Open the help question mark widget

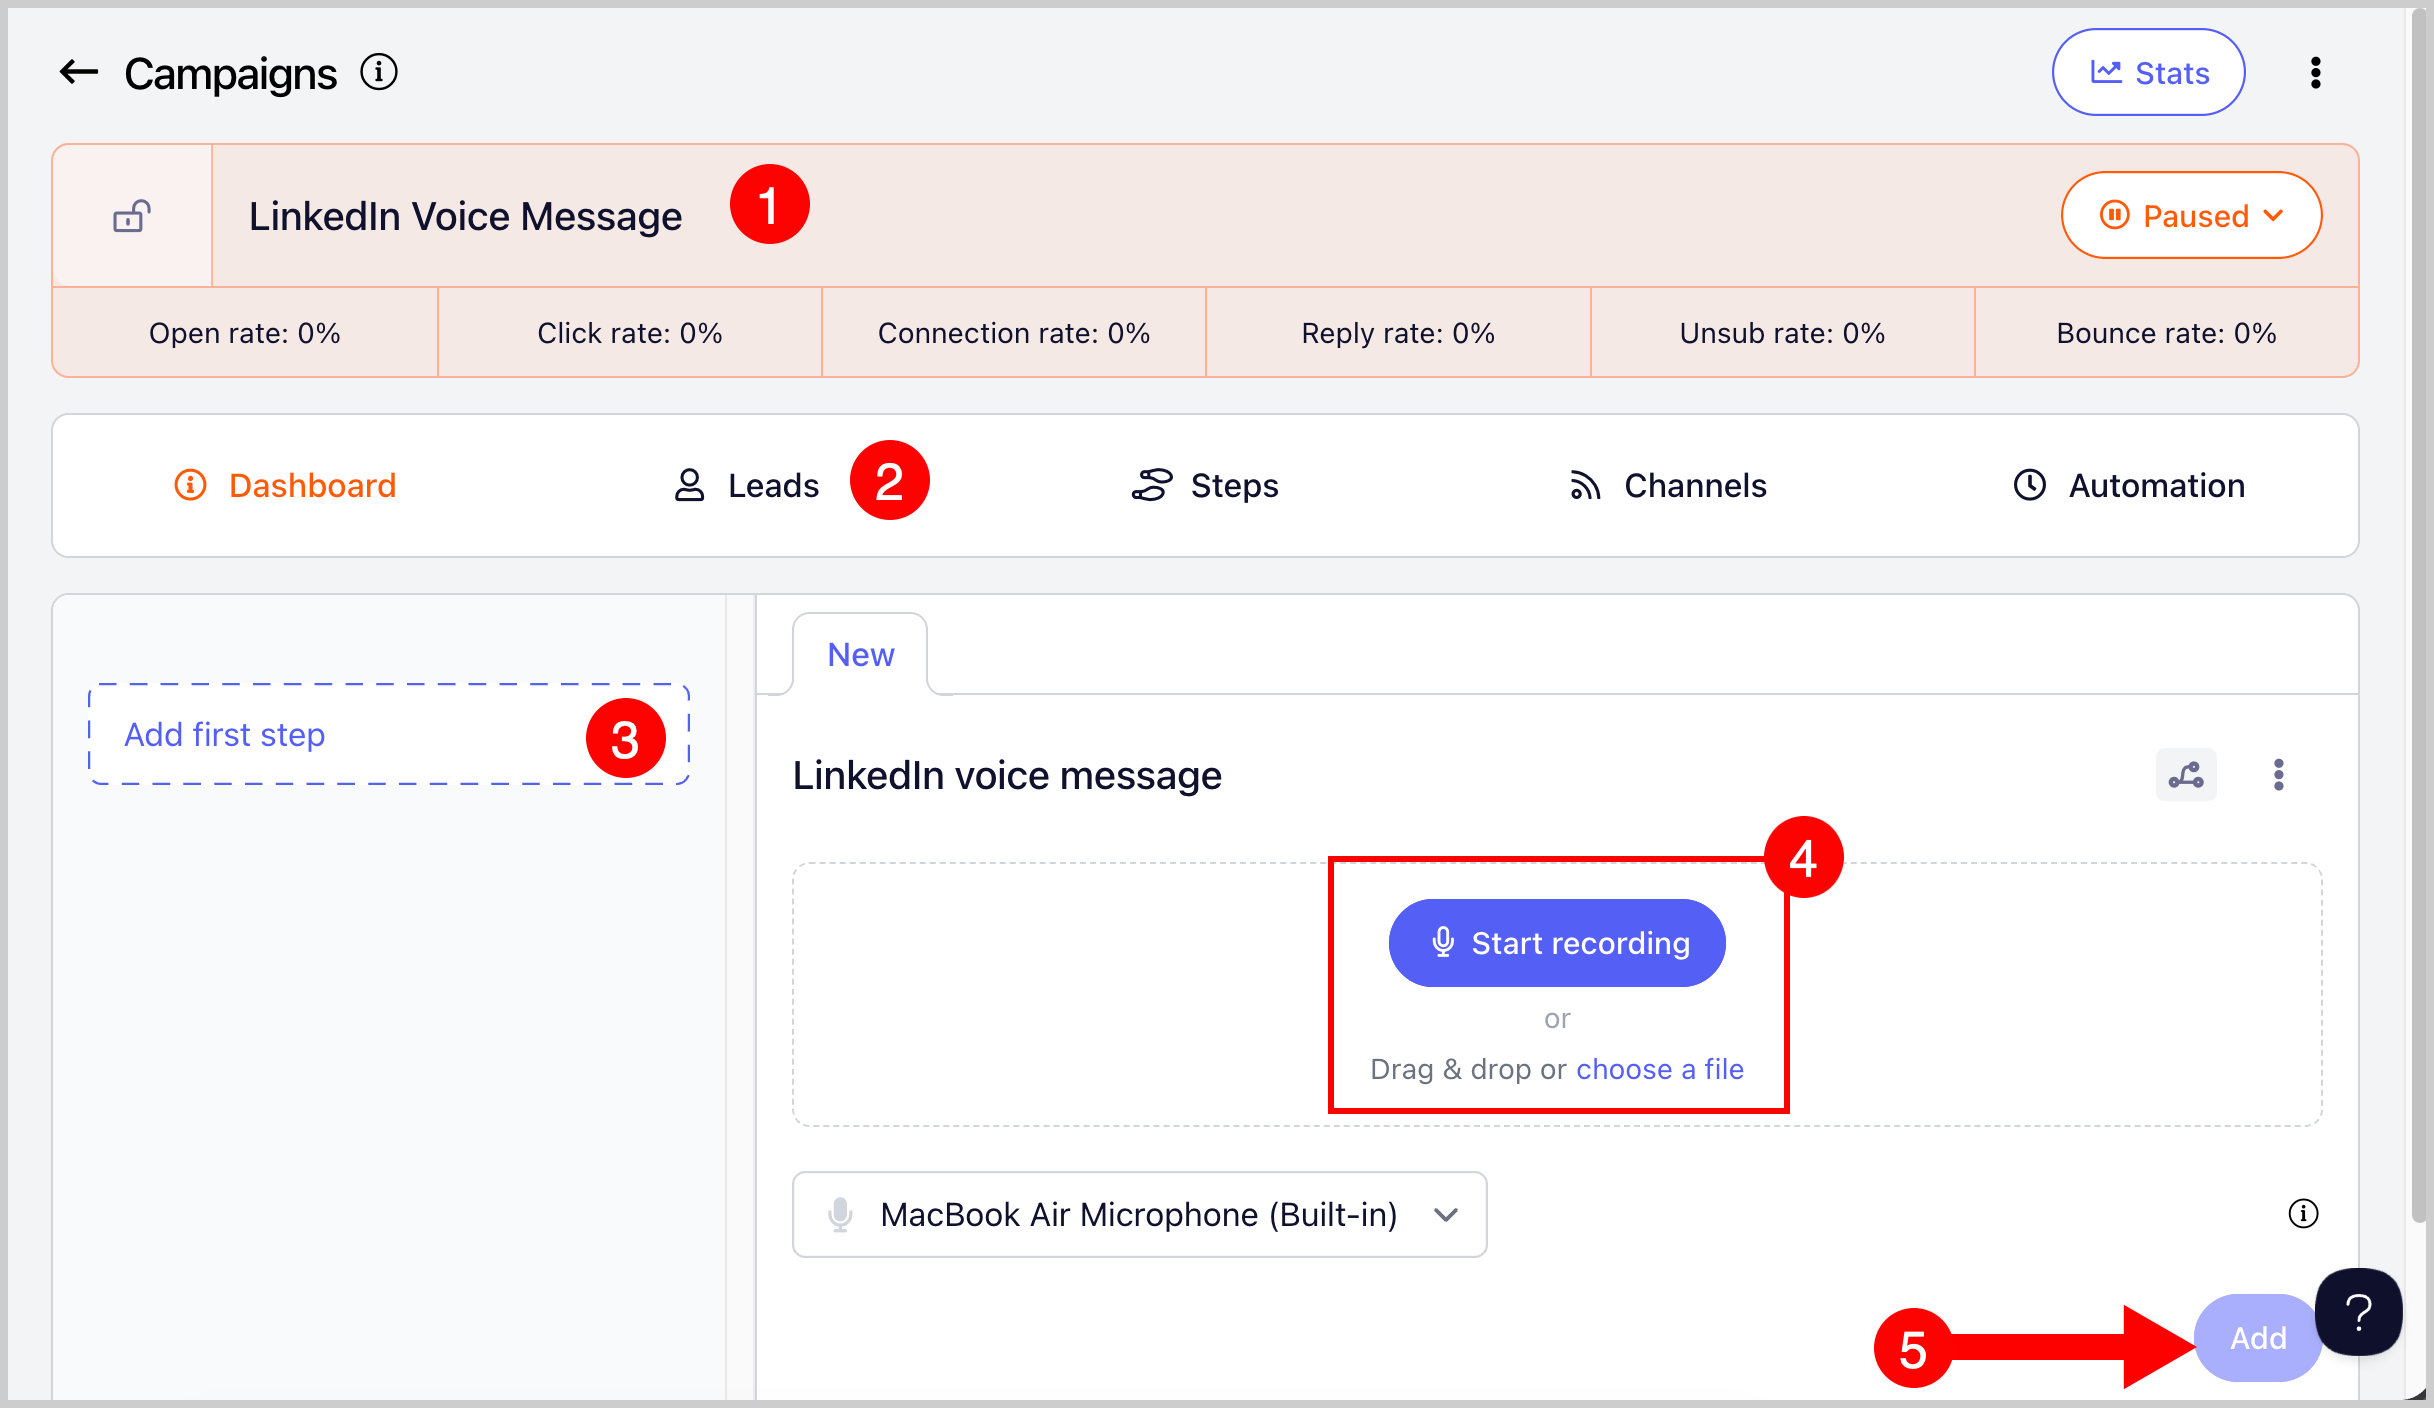2359,1312
